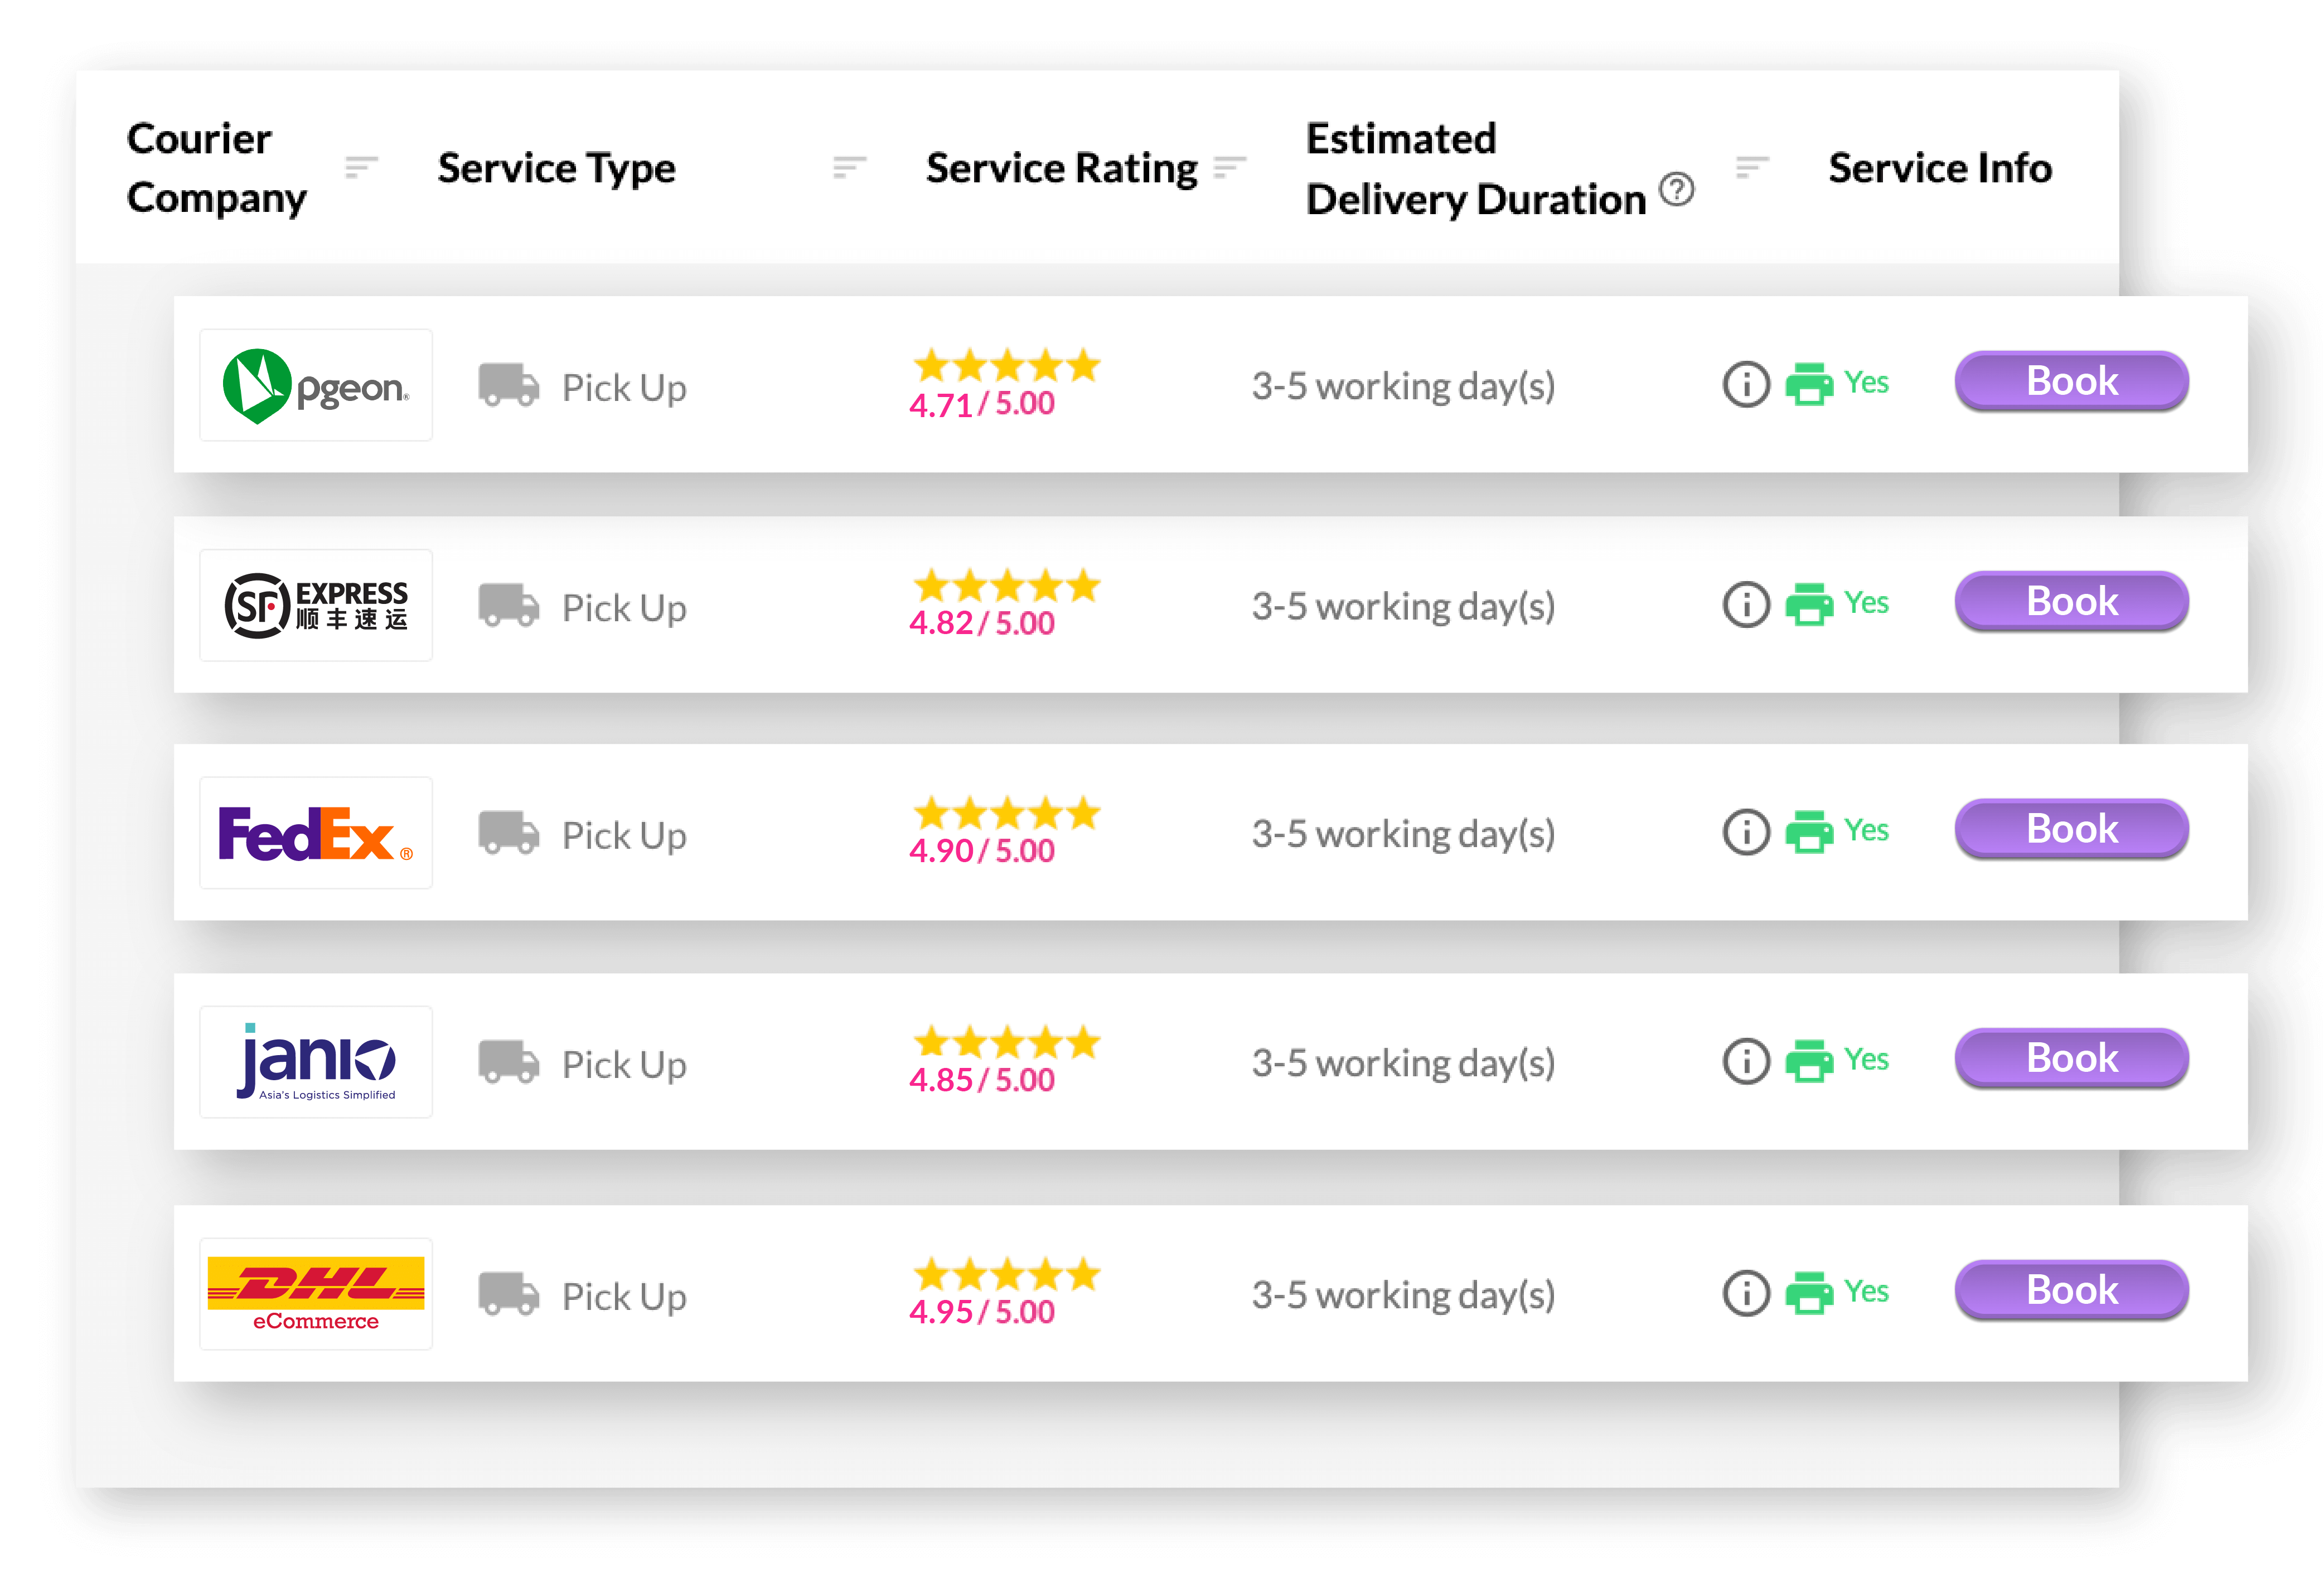Click the SF Express 4.82 rating stars
2324x1586 pixels.
pos(1006,586)
